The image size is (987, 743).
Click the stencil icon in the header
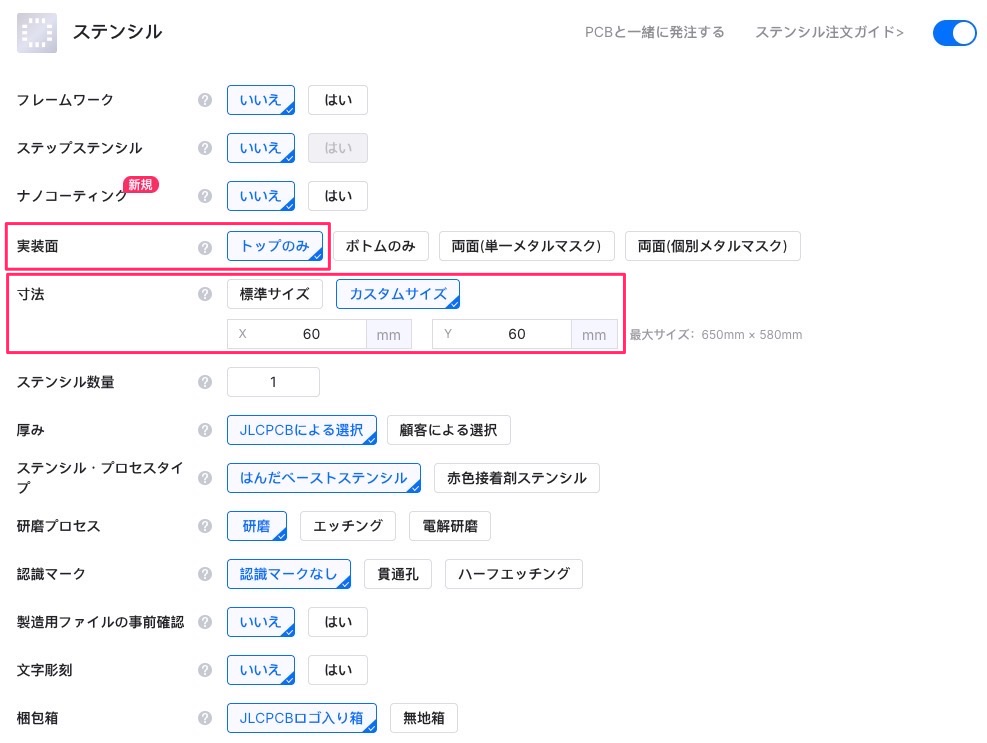[37, 33]
